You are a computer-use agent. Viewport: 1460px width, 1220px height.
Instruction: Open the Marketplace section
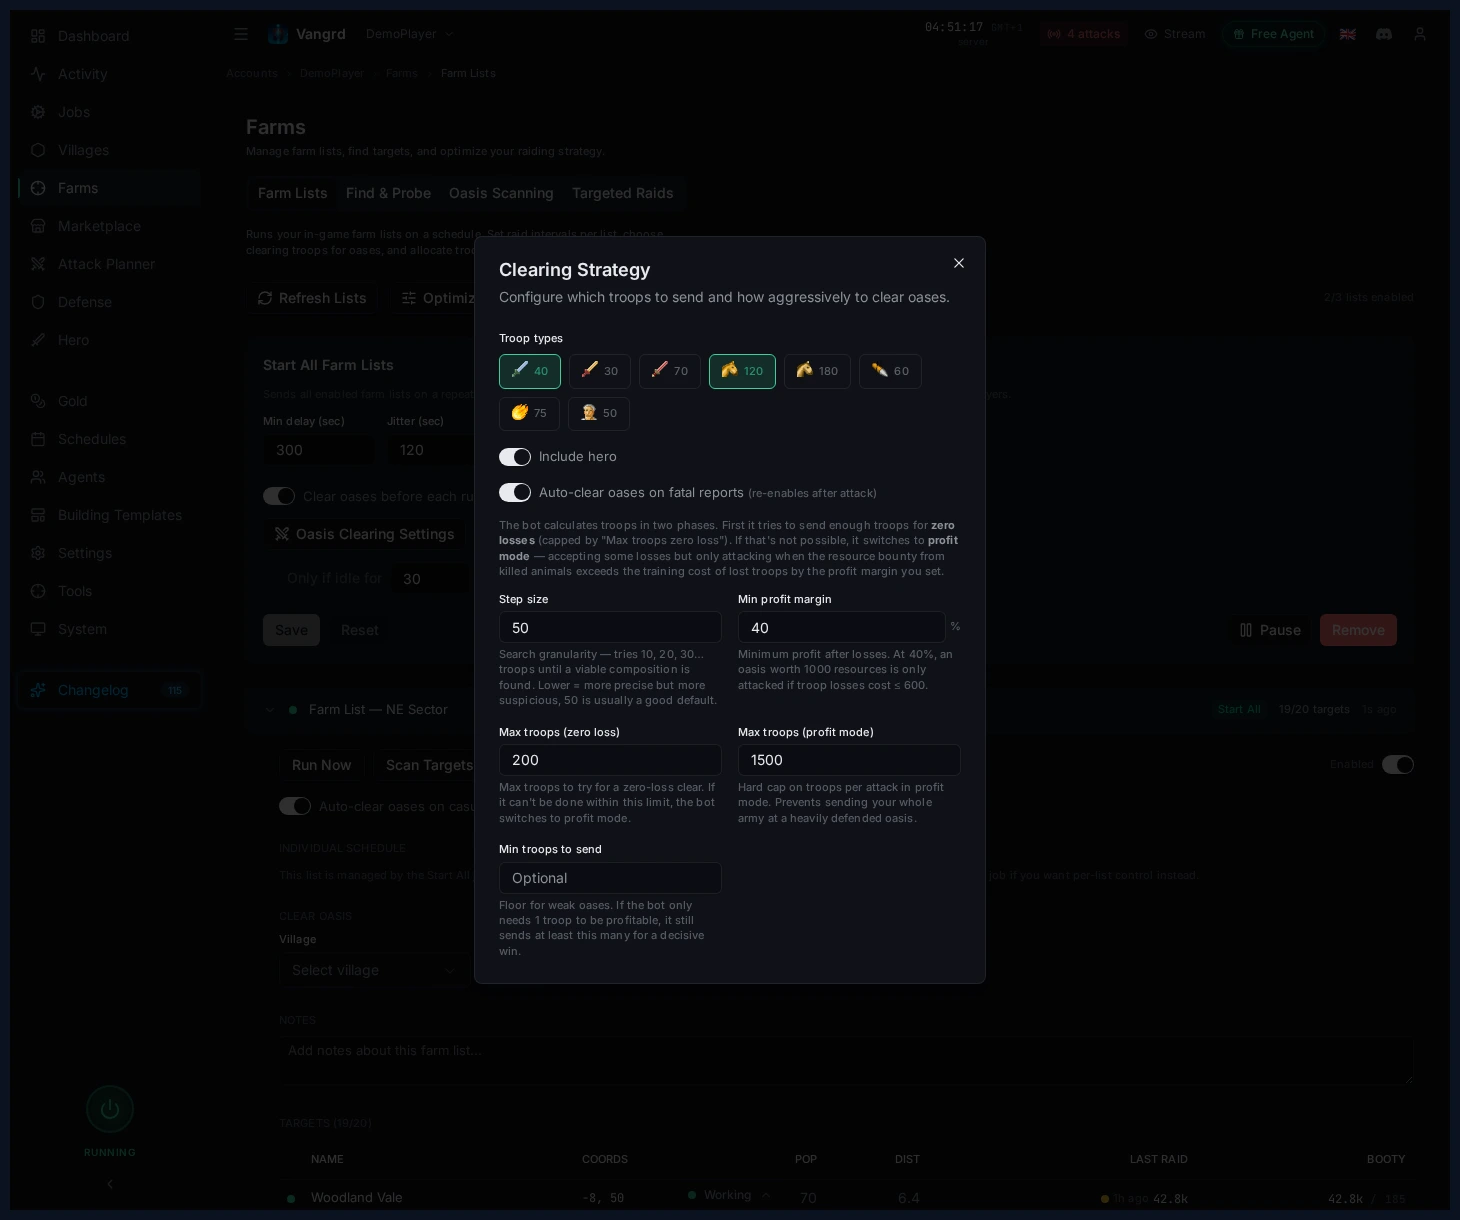point(99,226)
